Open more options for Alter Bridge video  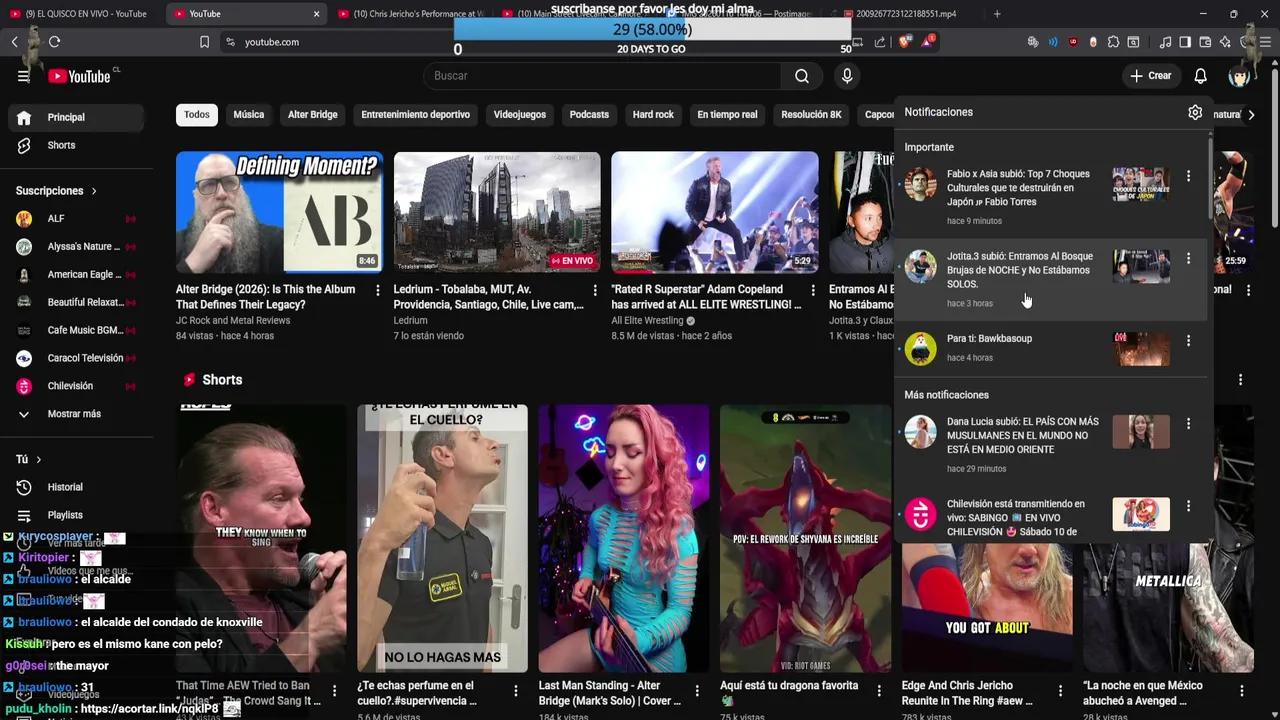tap(377, 290)
